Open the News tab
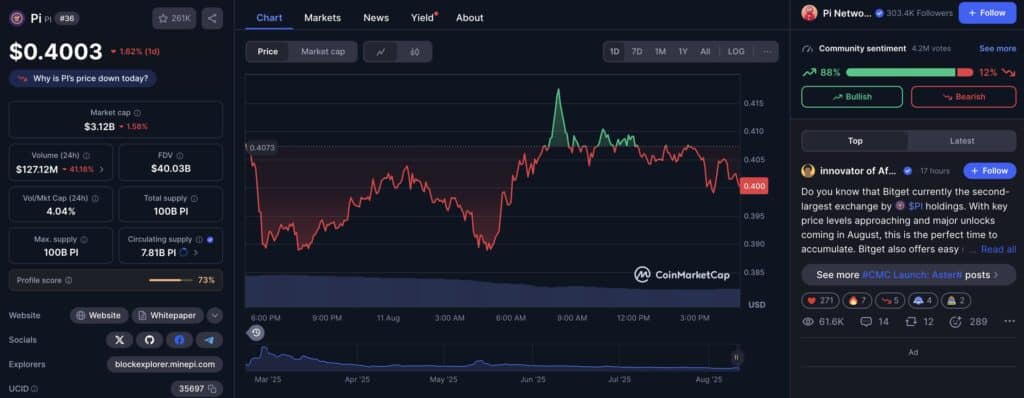The image size is (1024, 398). tap(376, 18)
